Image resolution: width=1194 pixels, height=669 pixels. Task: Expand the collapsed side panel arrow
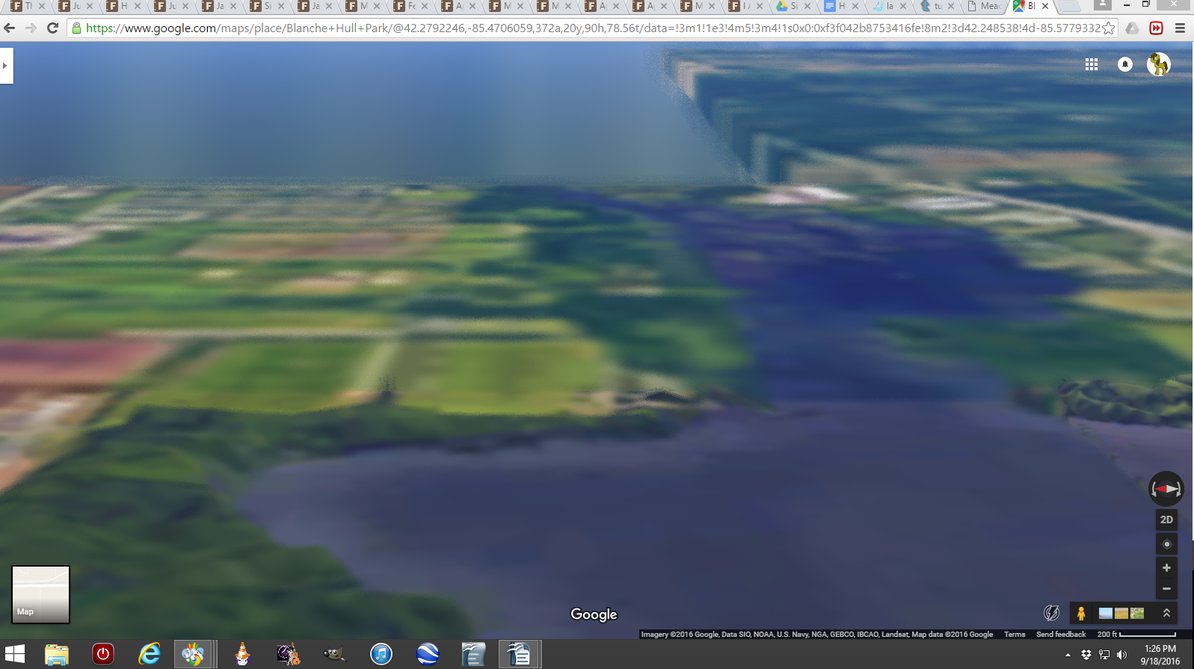[6, 67]
